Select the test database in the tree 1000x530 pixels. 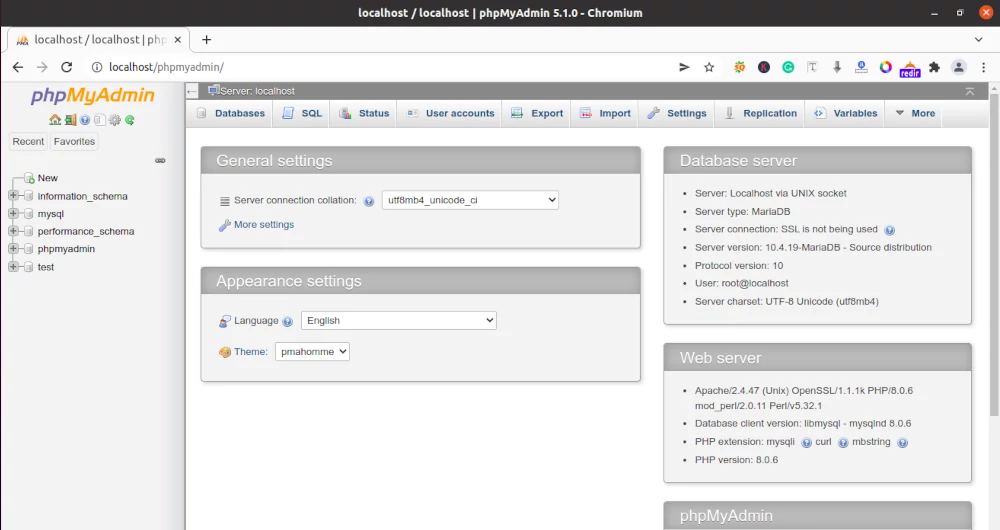point(46,267)
